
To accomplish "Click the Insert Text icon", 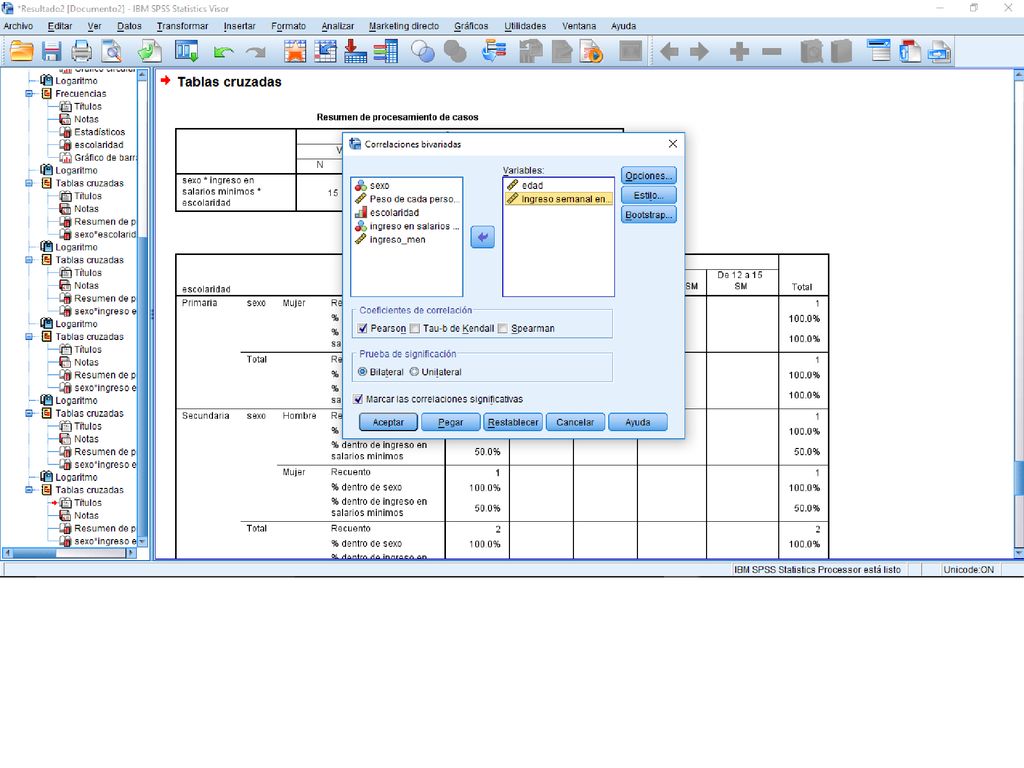I will click(x=940, y=52).
